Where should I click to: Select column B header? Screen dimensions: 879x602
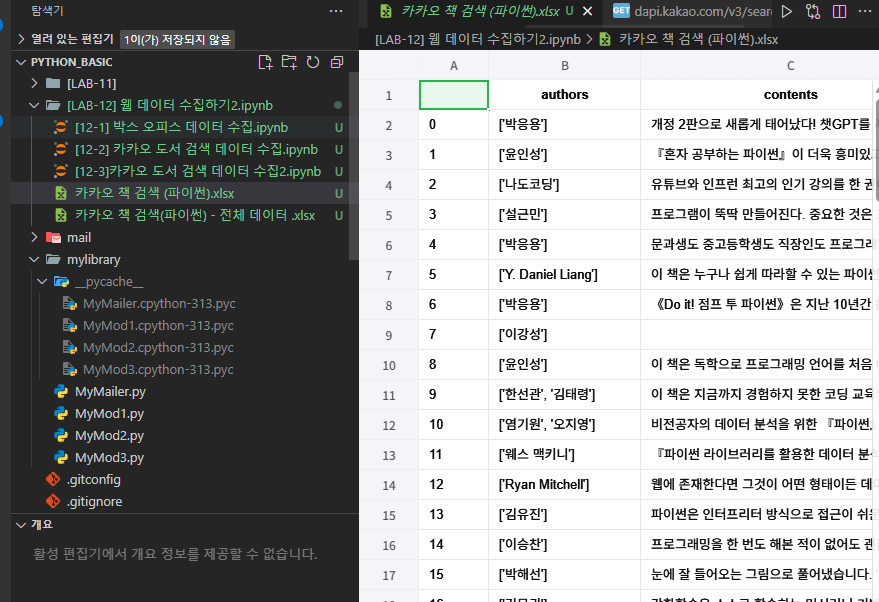565,66
